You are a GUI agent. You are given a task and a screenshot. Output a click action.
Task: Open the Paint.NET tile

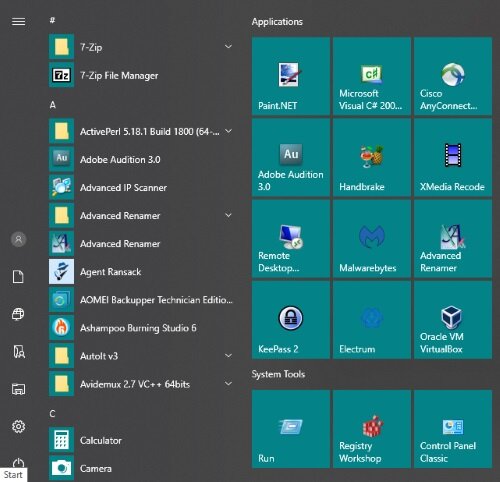tap(291, 76)
